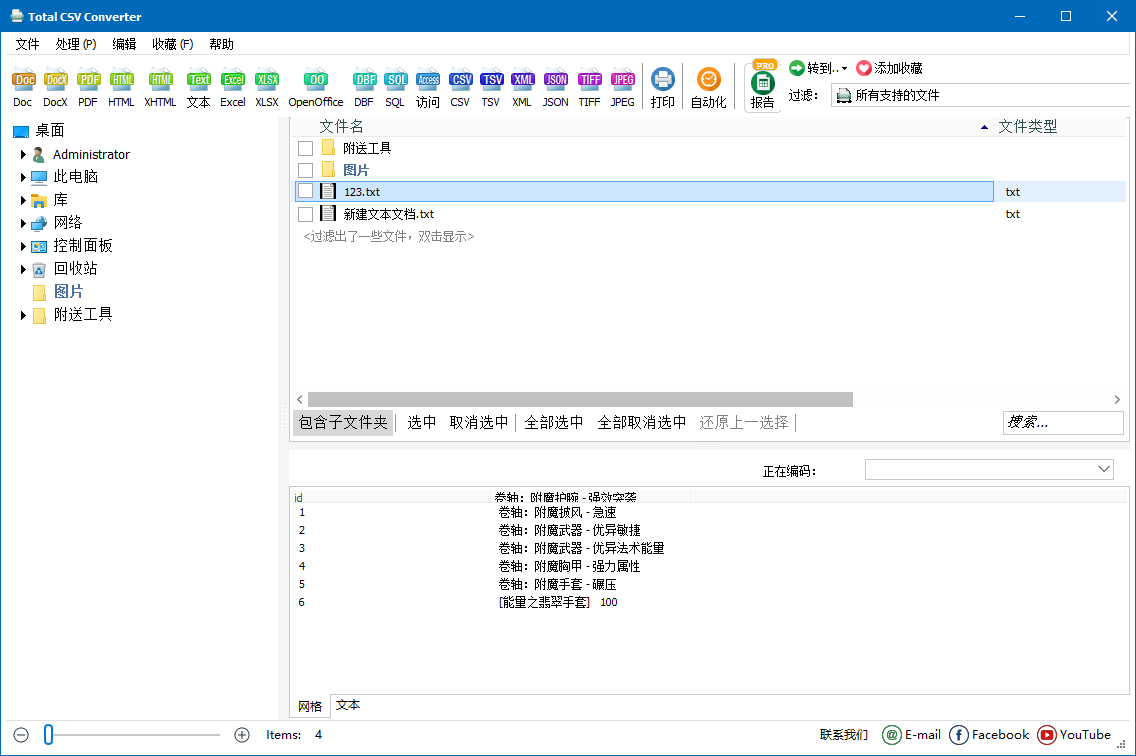Image resolution: width=1136 pixels, height=756 pixels.
Task: Tick the checkbox for 123.txt
Action: (x=306, y=191)
